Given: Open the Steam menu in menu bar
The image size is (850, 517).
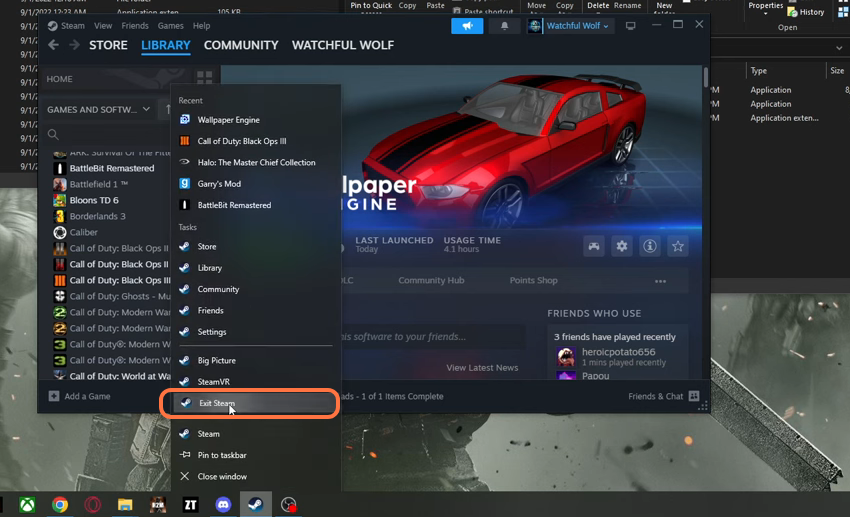Looking at the screenshot, I should click(x=73, y=25).
